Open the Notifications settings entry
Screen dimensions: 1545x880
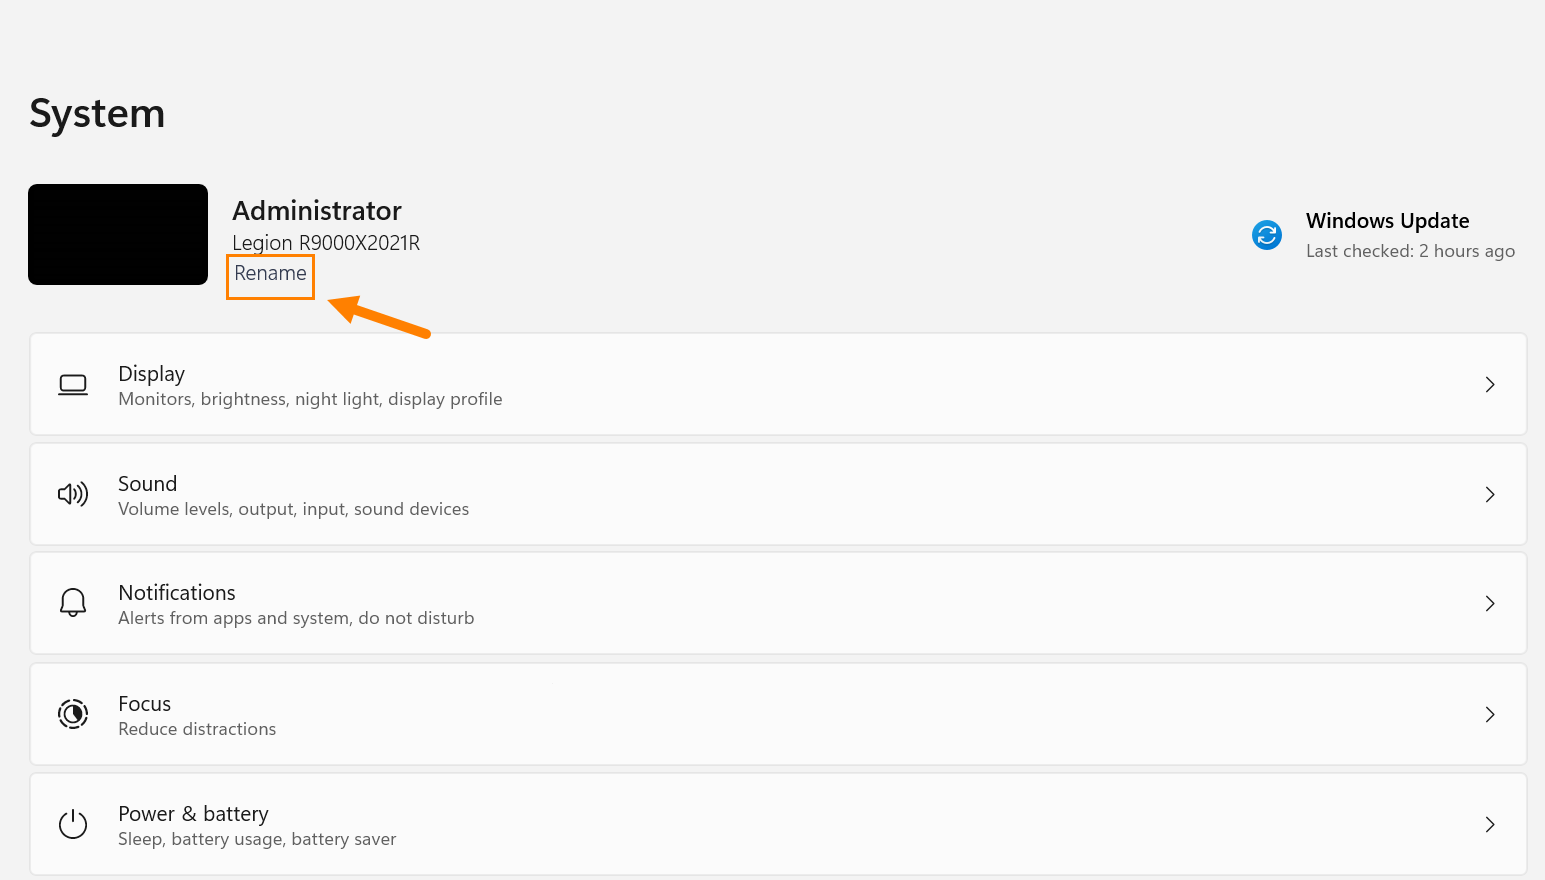click(x=778, y=603)
